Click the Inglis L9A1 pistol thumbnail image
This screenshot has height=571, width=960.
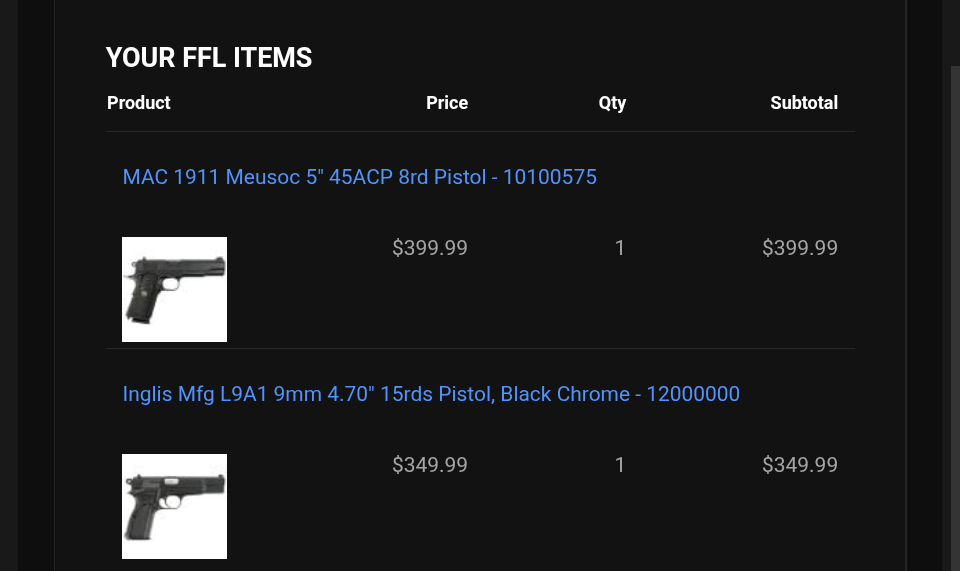point(174,506)
